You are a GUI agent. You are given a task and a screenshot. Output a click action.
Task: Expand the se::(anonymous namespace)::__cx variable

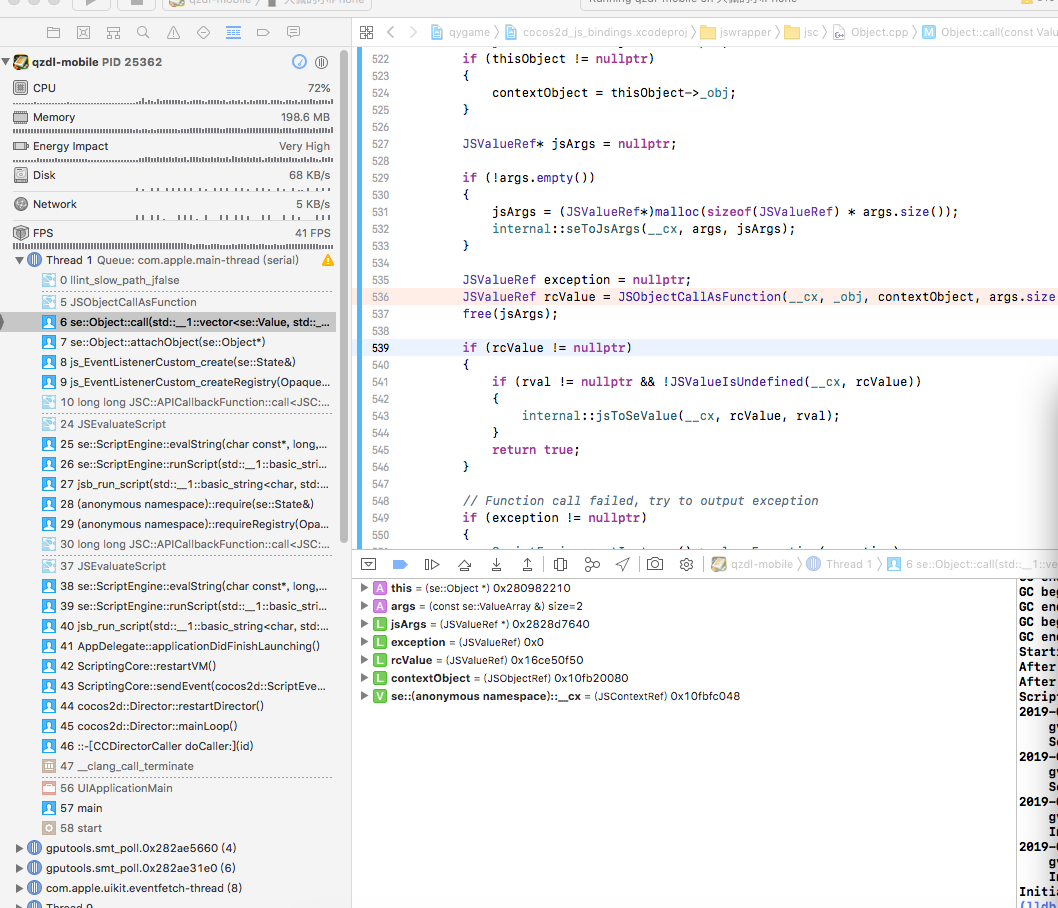tap(364, 696)
